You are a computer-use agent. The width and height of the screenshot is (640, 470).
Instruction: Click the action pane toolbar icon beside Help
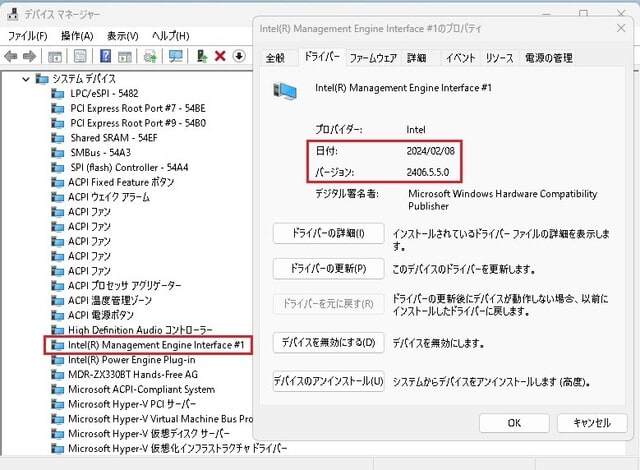tap(124, 56)
